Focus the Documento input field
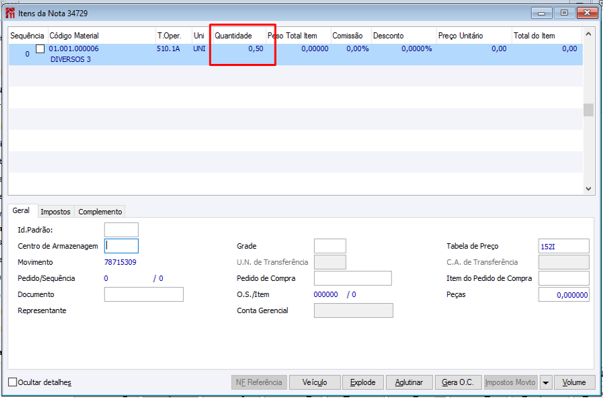The height and width of the screenshot is (398, 603). (144, 294)
